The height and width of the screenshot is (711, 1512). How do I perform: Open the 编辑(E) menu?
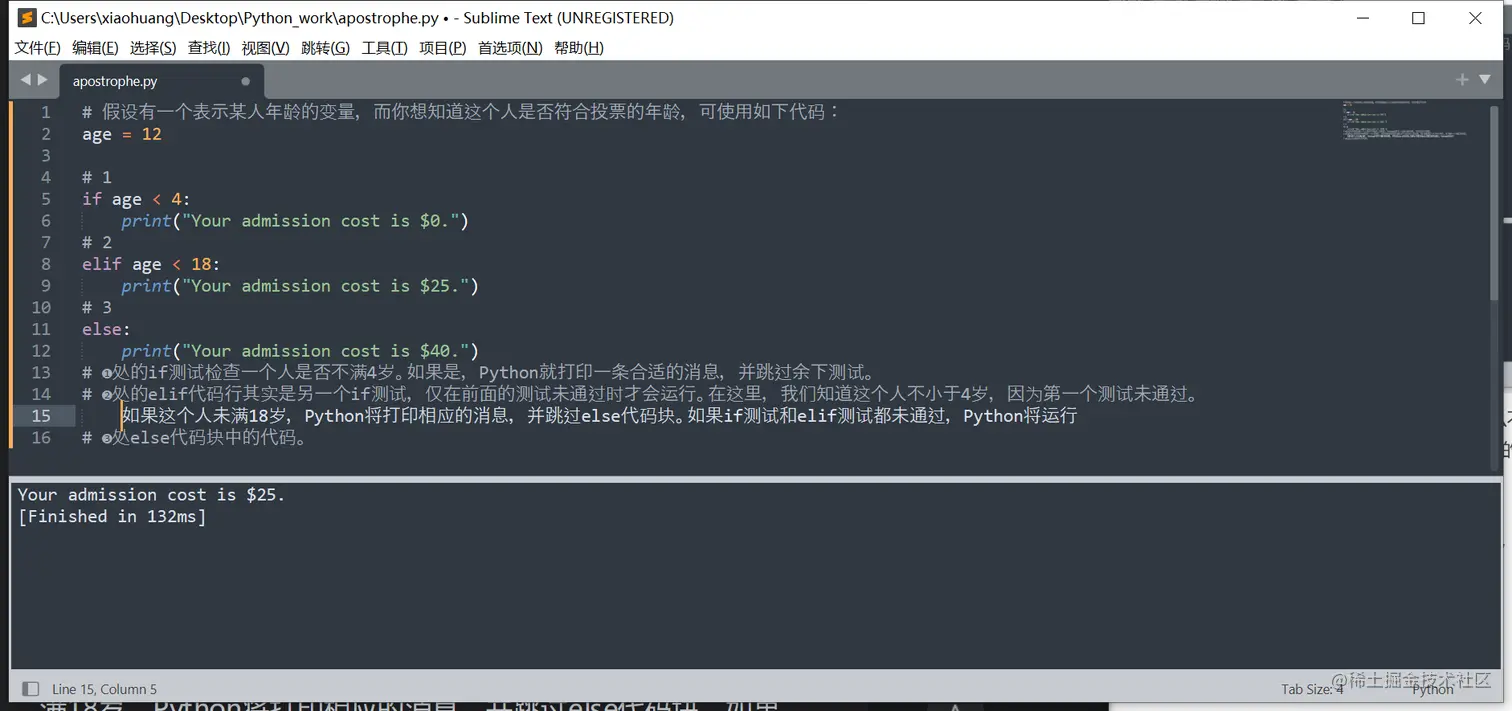[95, 48]
